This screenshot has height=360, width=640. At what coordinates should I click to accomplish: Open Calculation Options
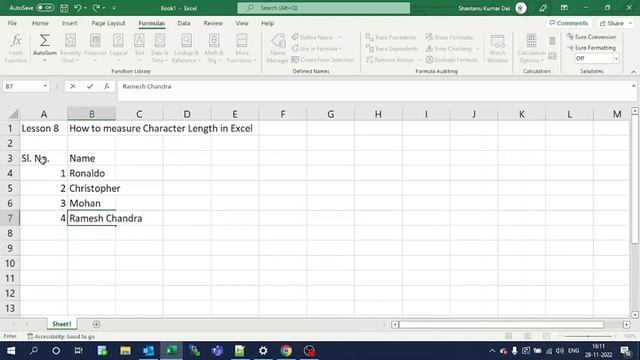(x=531, y=48)
